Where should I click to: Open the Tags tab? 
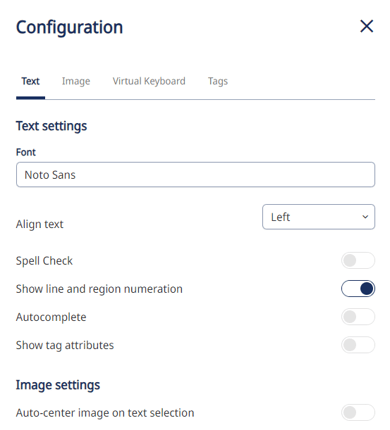[x=218, y=81]
